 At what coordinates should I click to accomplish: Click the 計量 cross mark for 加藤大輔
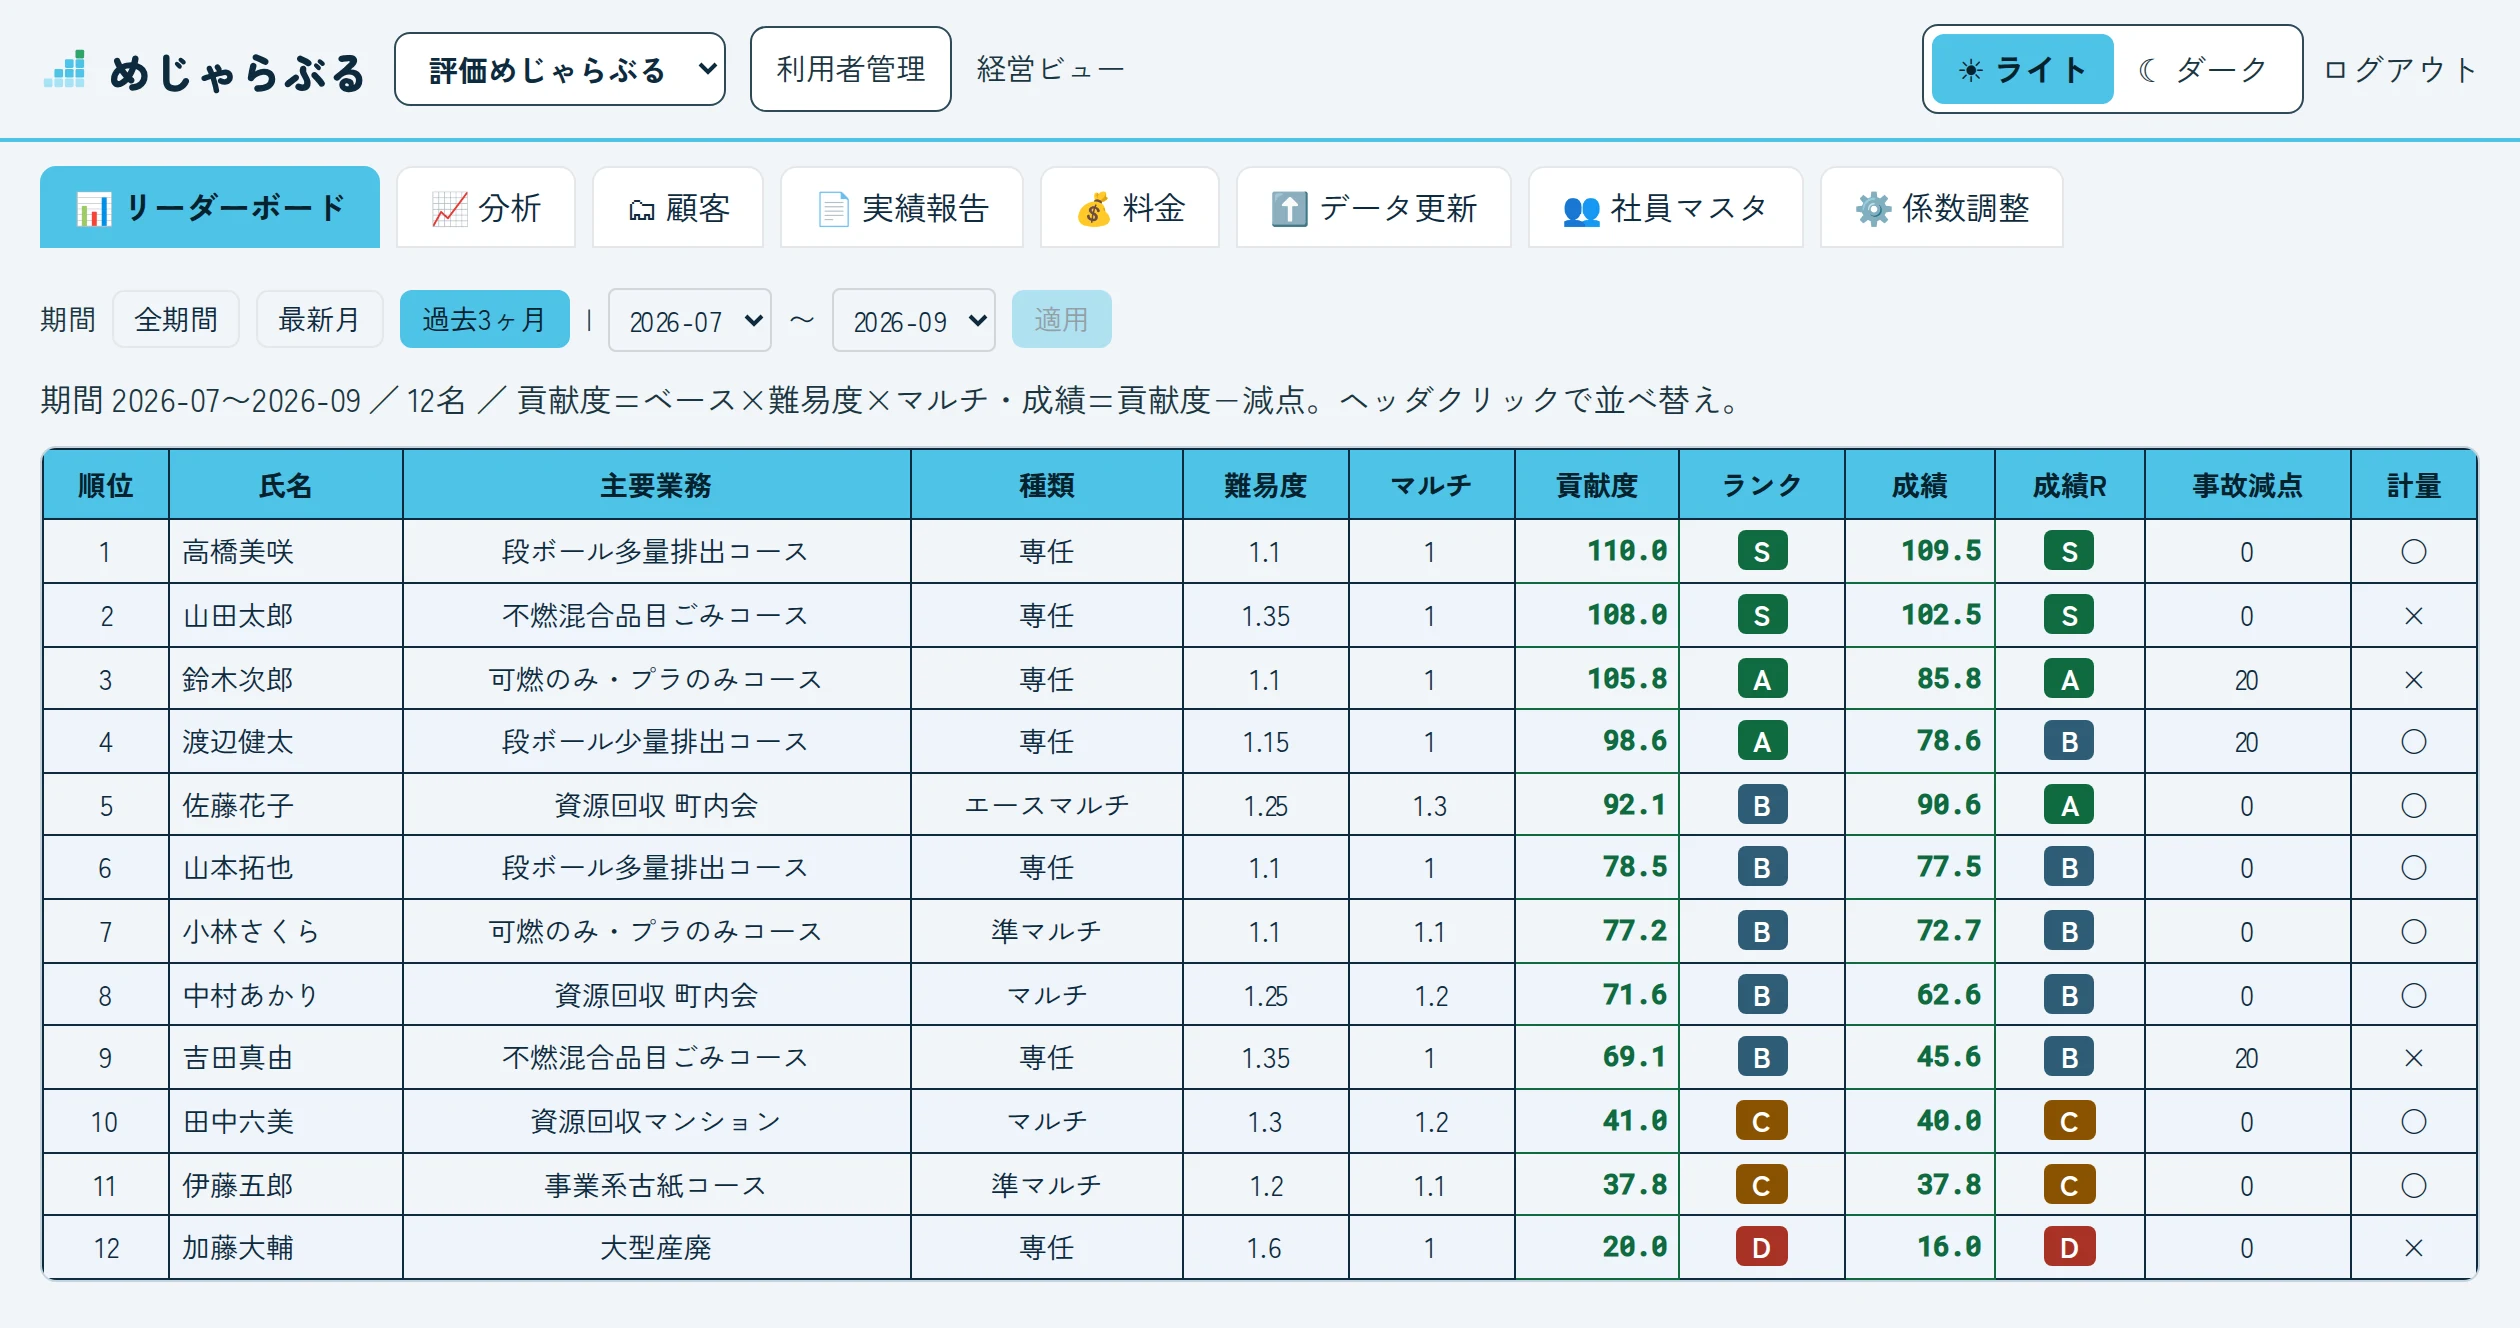(2413, 1247)
